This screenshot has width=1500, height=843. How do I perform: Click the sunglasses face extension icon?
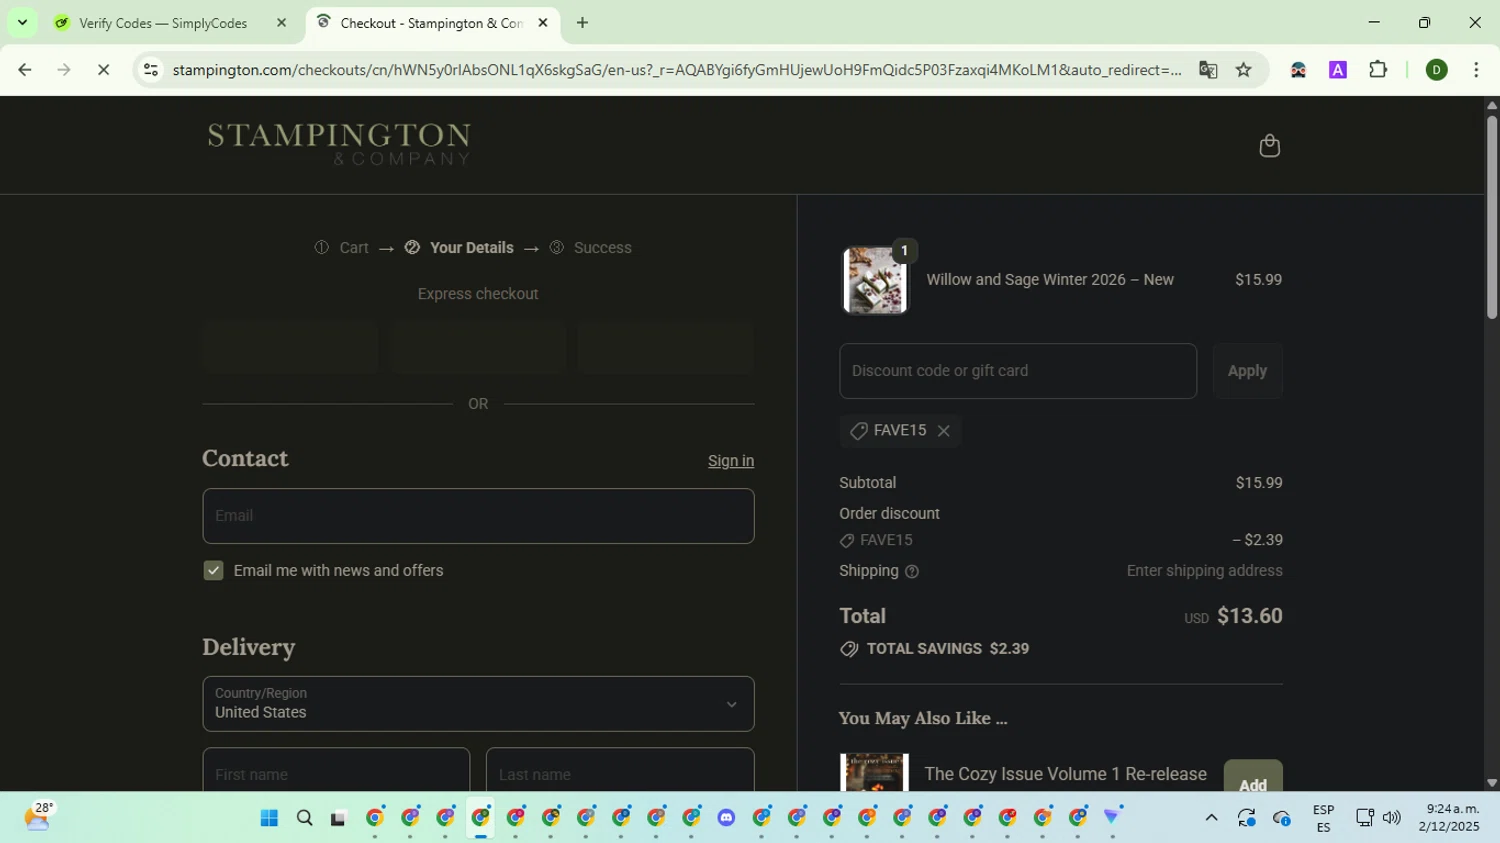pos(1298,70)
